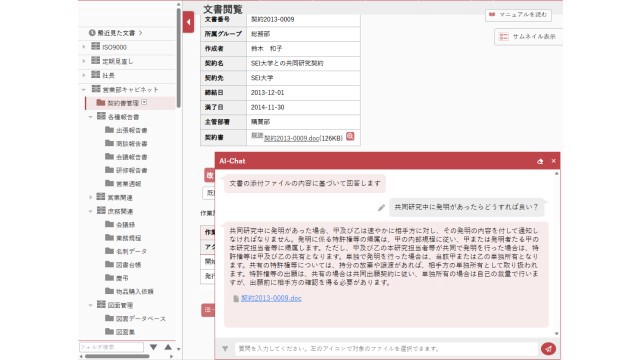Send the AI-Chat question with the red button
This screenshot has width=640, height=360.
click(548, 349)
